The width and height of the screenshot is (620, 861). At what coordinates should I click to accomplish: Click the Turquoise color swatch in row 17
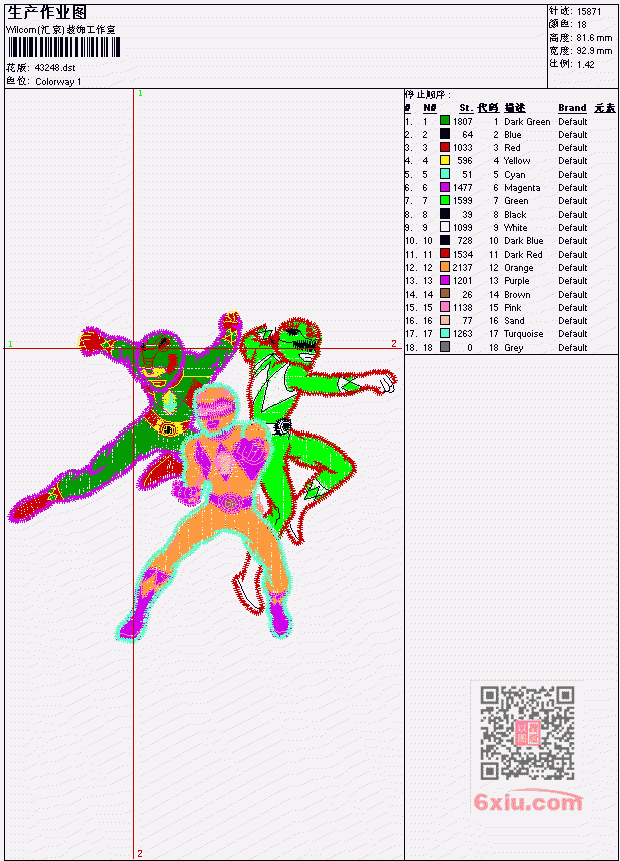pos(445,333)
